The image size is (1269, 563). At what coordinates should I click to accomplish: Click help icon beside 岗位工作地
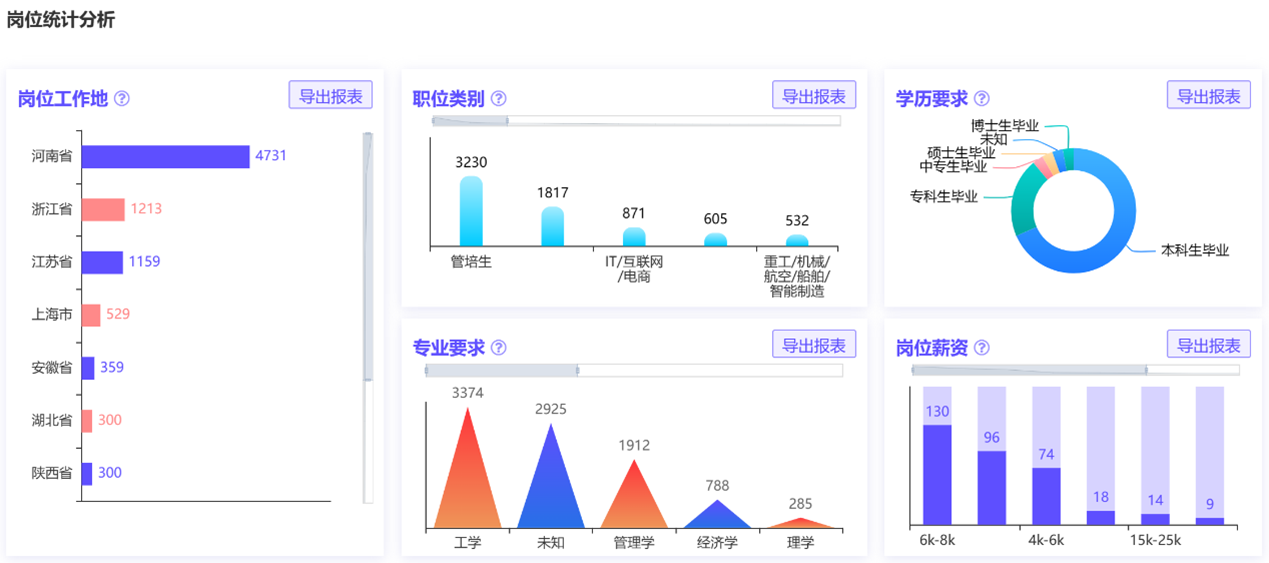(122, 98)
